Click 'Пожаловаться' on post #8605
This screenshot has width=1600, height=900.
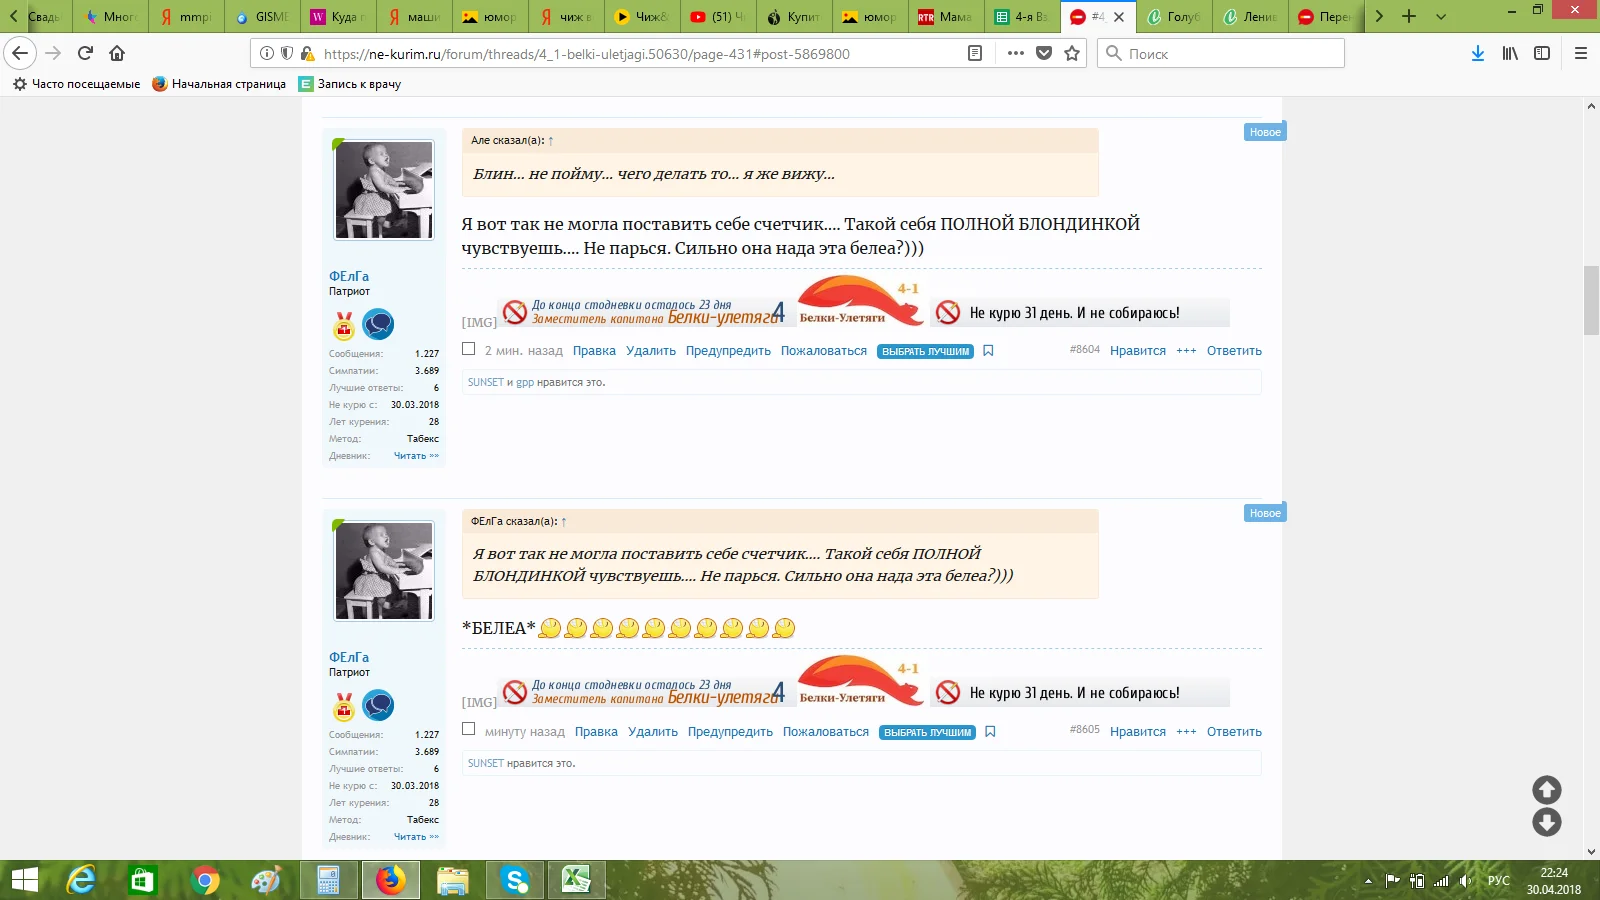(826, 732)
